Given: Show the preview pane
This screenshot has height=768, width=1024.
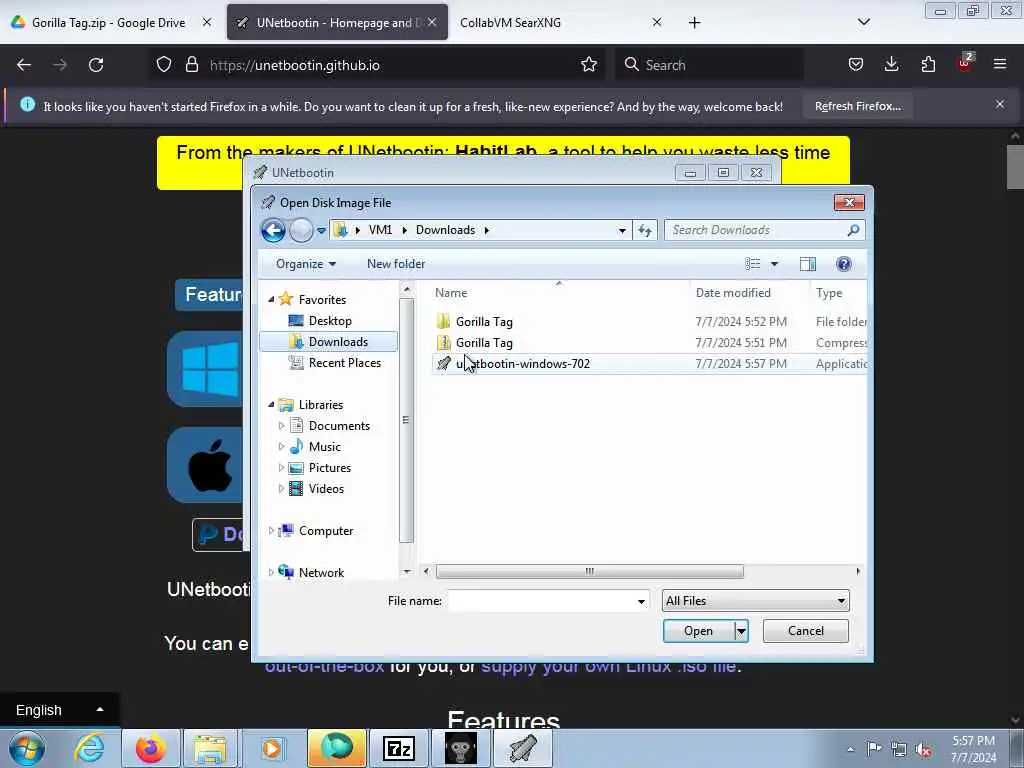Looking at the screenshot, I should 808,264.
